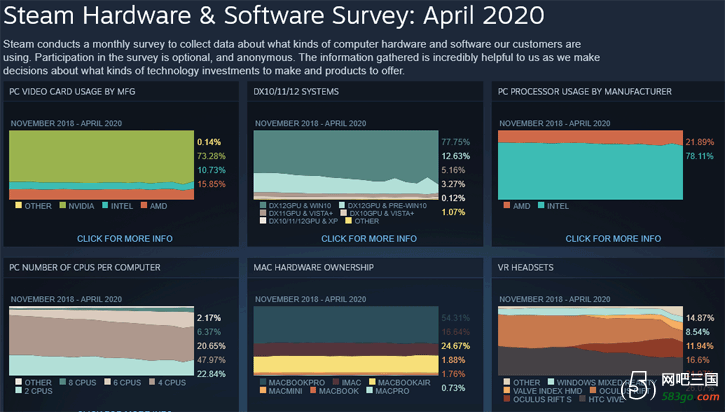Click 'PC NUMBER OF CPUS PER COMPUTER' heading

(85, 267)
